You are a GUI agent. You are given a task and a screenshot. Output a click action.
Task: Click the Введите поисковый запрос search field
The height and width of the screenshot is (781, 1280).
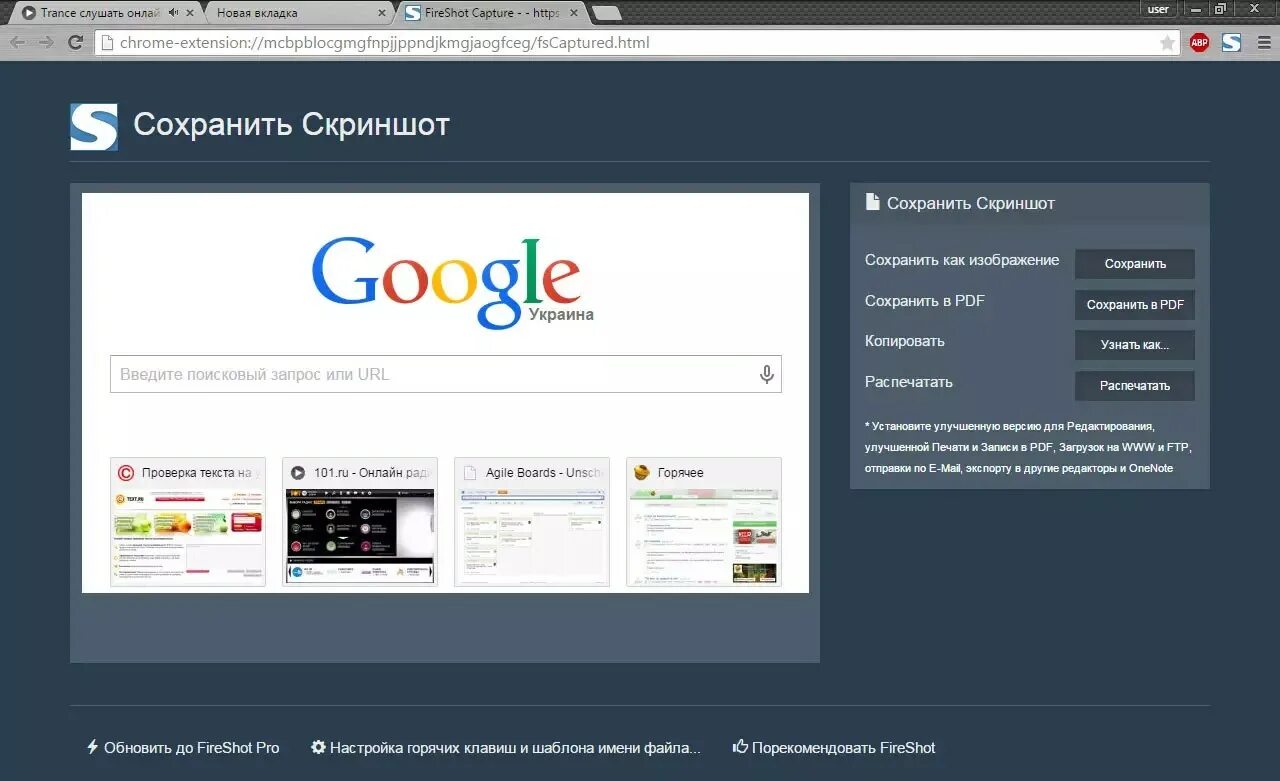[x=445, y=374]
